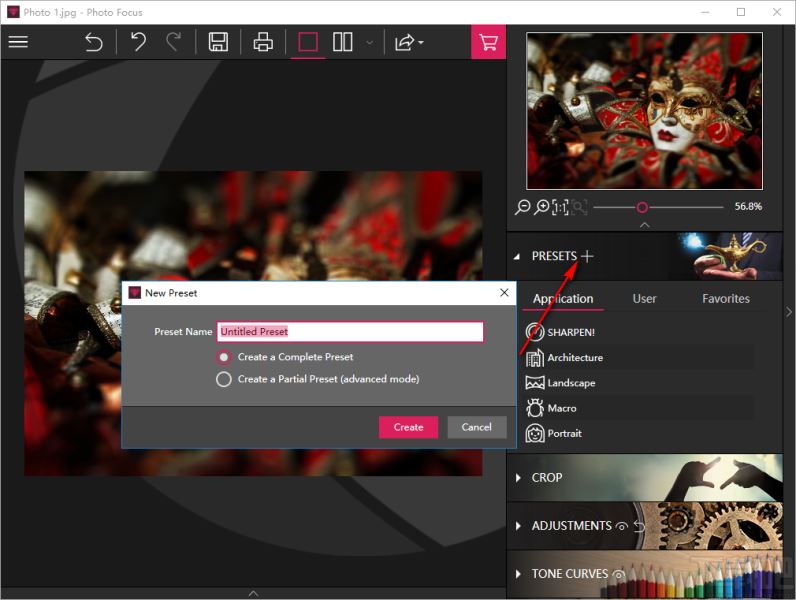Viewport: 796px width, 600px height.
Task: Open the shopping cart purchase page
Action: pyautogui.click(x=488, y=42)
